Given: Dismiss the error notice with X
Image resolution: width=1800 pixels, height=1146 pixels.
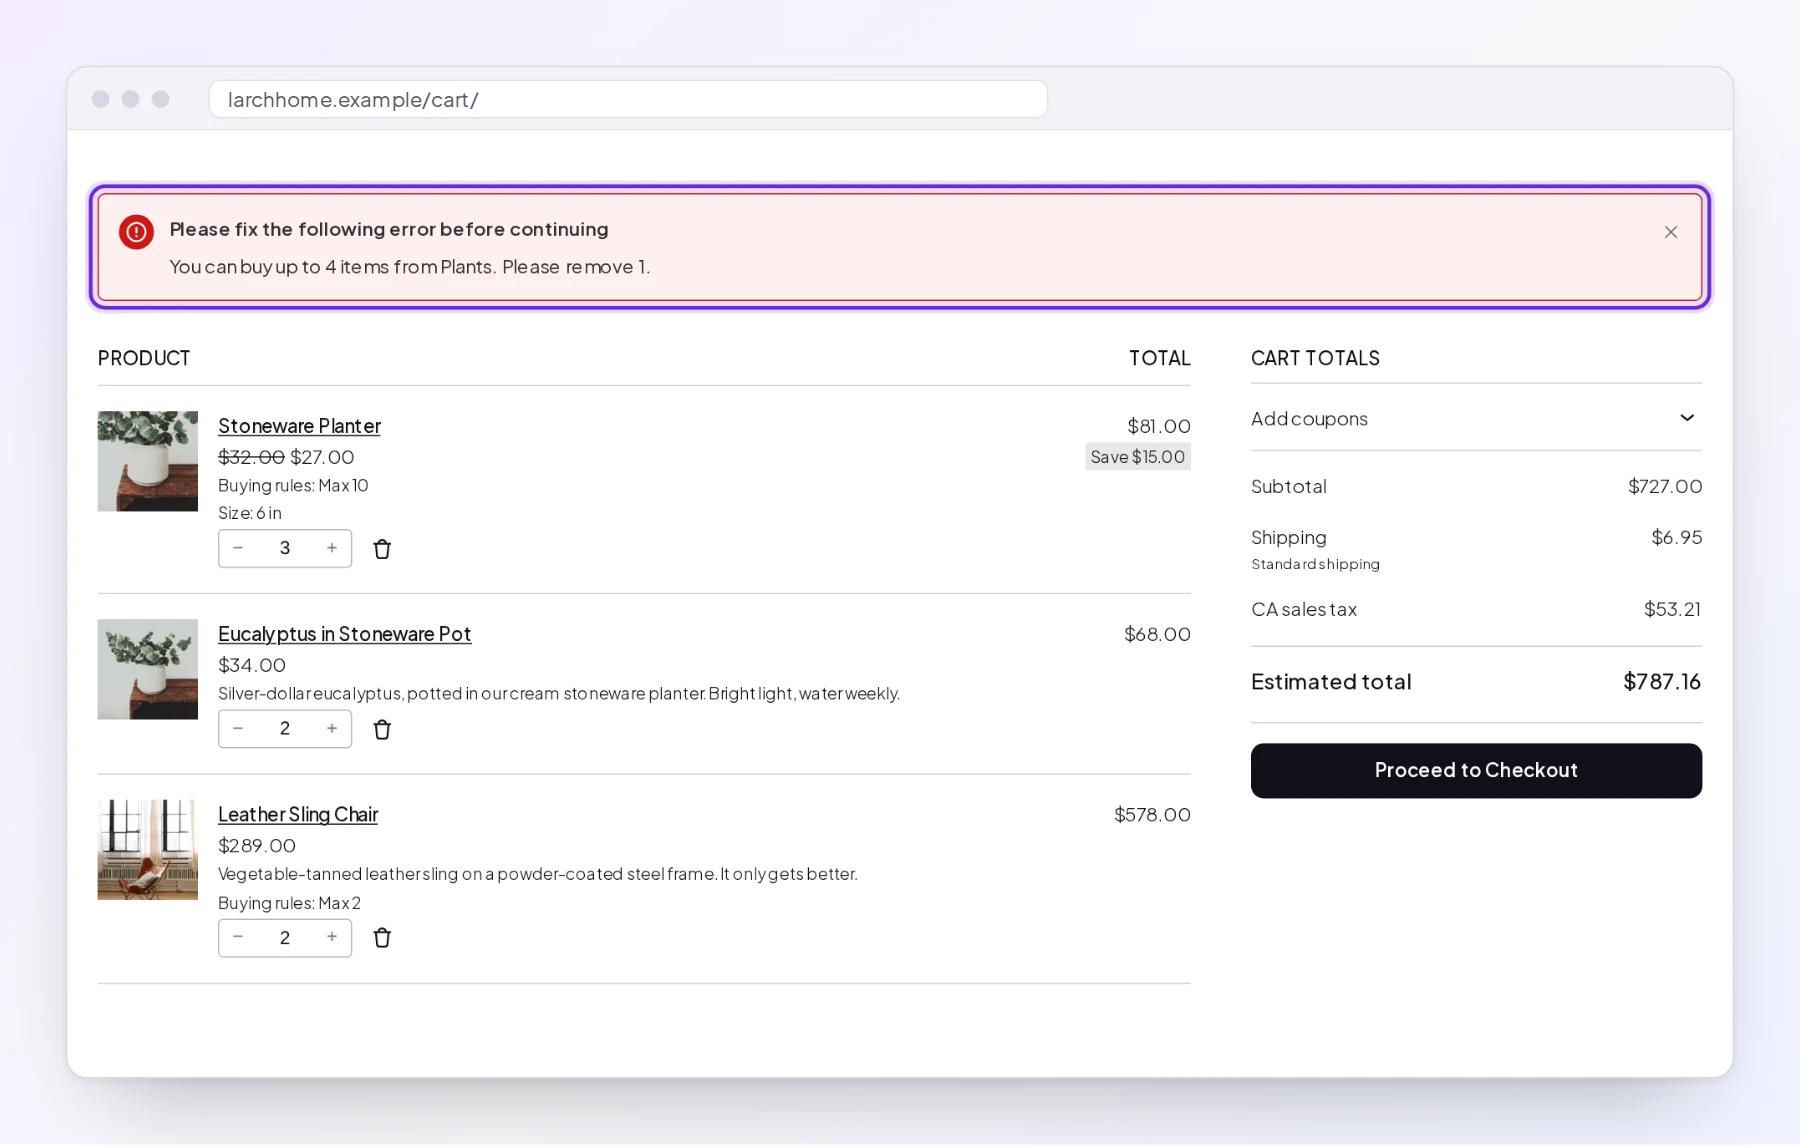Looking at the screenshot, I should [1671, 232].
